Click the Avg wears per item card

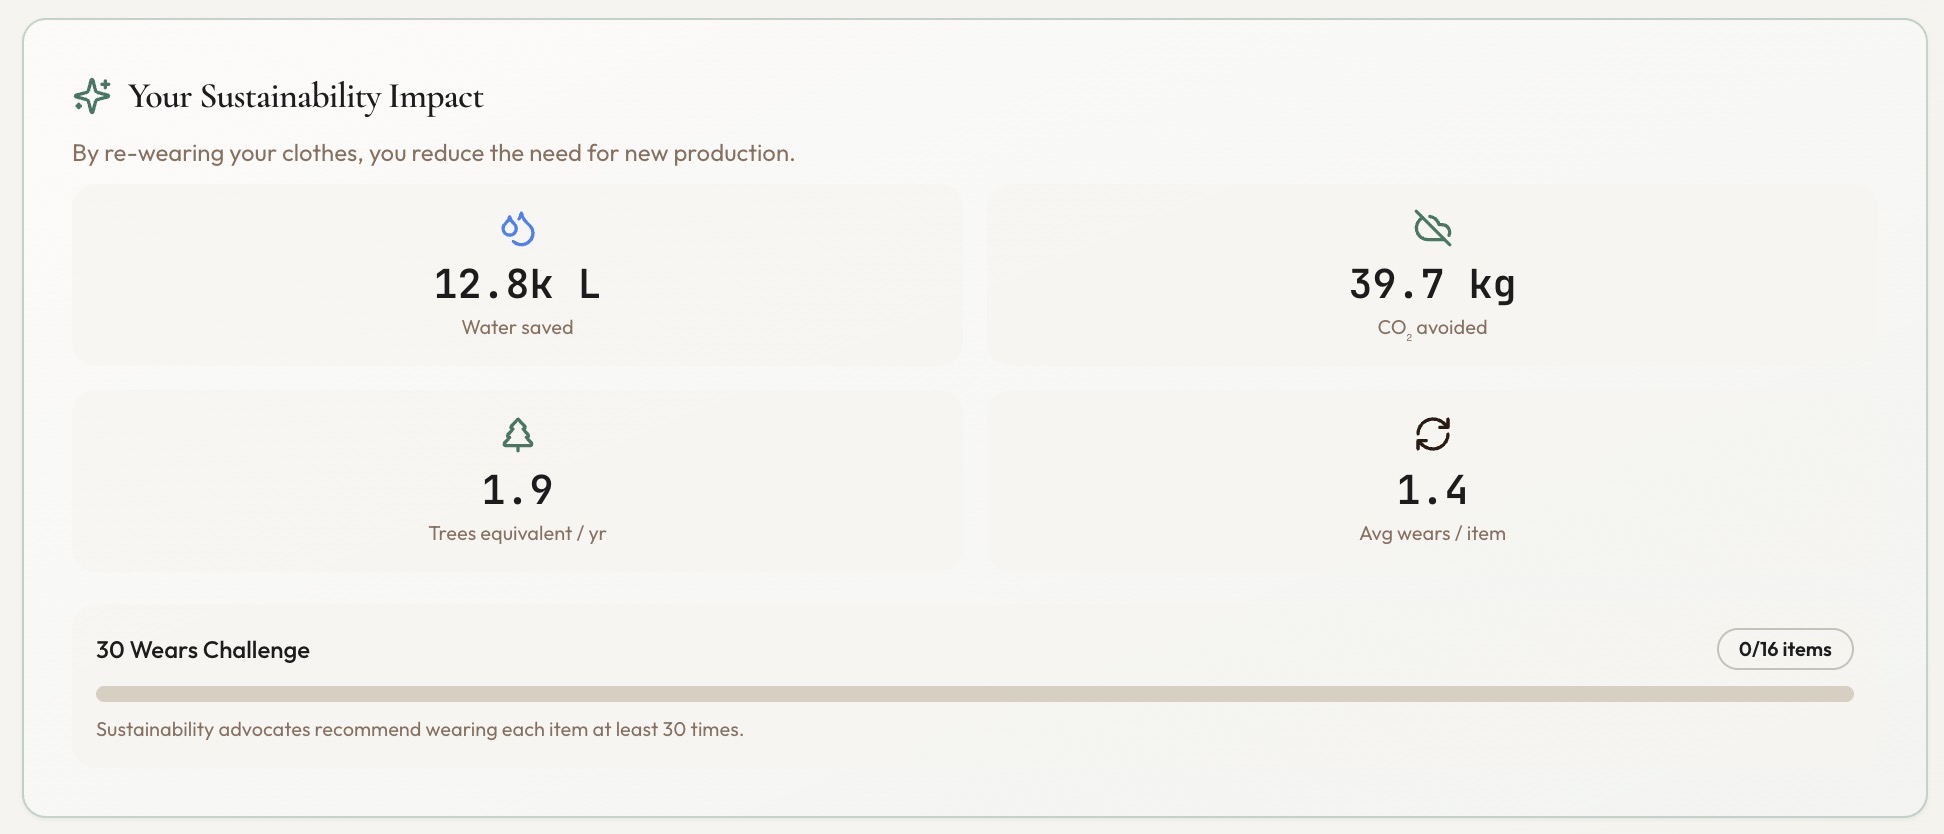[x=1432, y=481]
